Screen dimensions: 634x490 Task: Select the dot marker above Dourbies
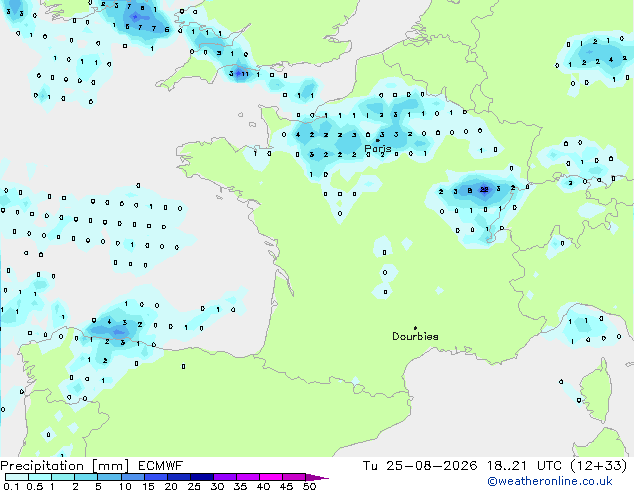click(415, 328)
